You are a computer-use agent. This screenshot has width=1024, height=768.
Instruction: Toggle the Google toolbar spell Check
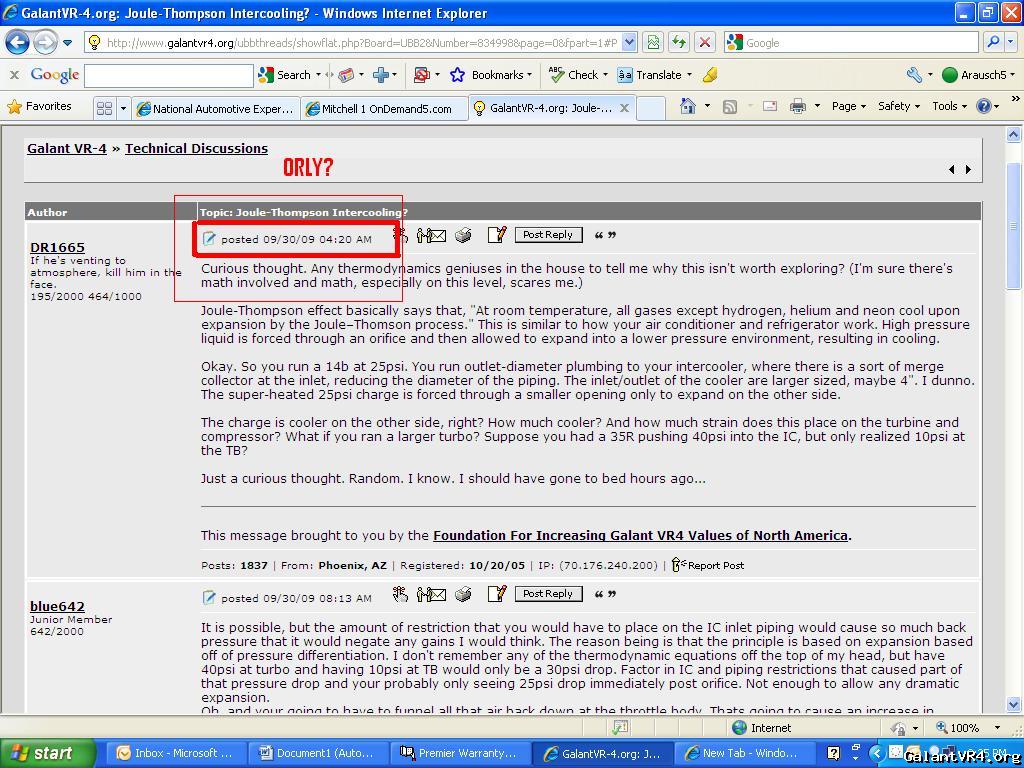point(573,75)
